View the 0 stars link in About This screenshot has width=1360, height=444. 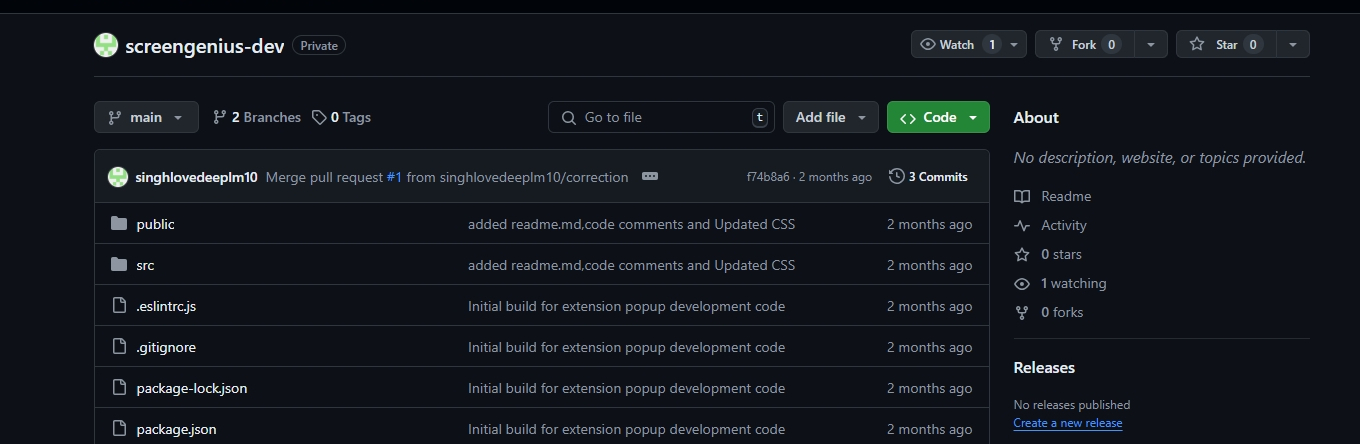[x=1048, y=254]
